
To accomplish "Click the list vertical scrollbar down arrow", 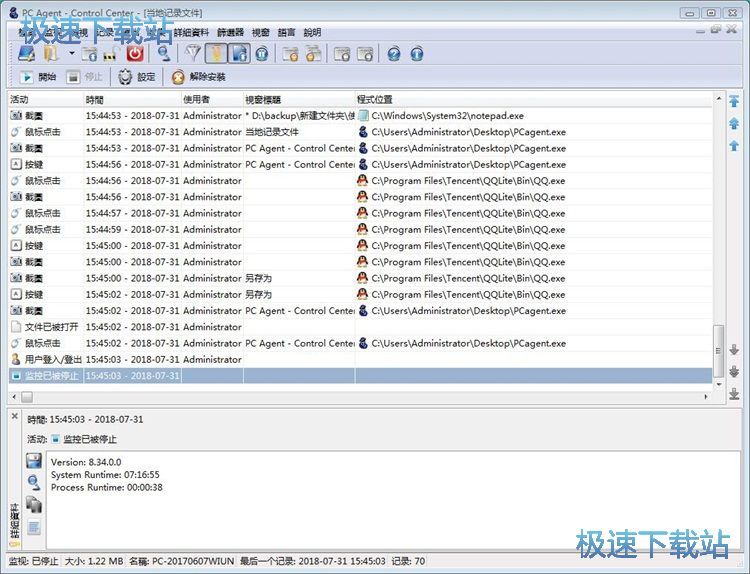I will coord(718,384).
